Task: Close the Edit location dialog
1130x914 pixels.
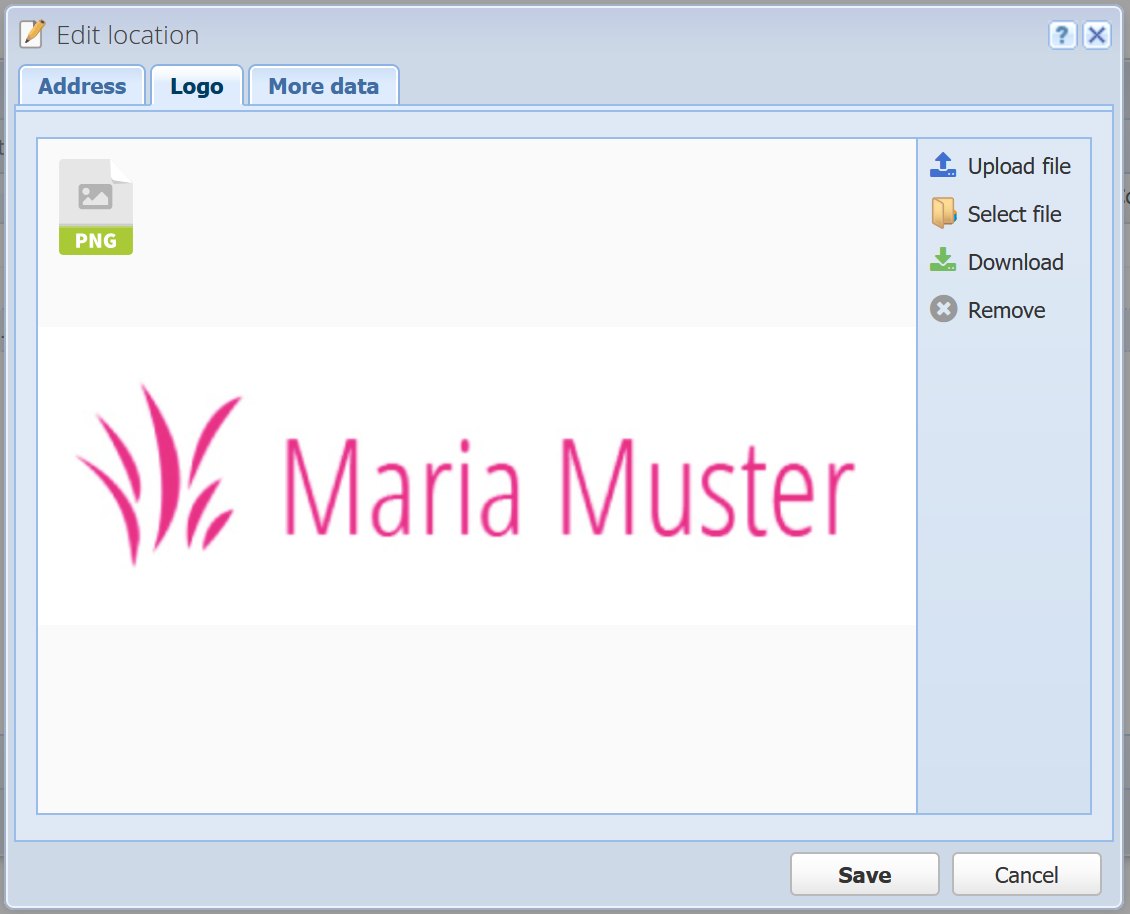Action: click(x=1097, y=35)
